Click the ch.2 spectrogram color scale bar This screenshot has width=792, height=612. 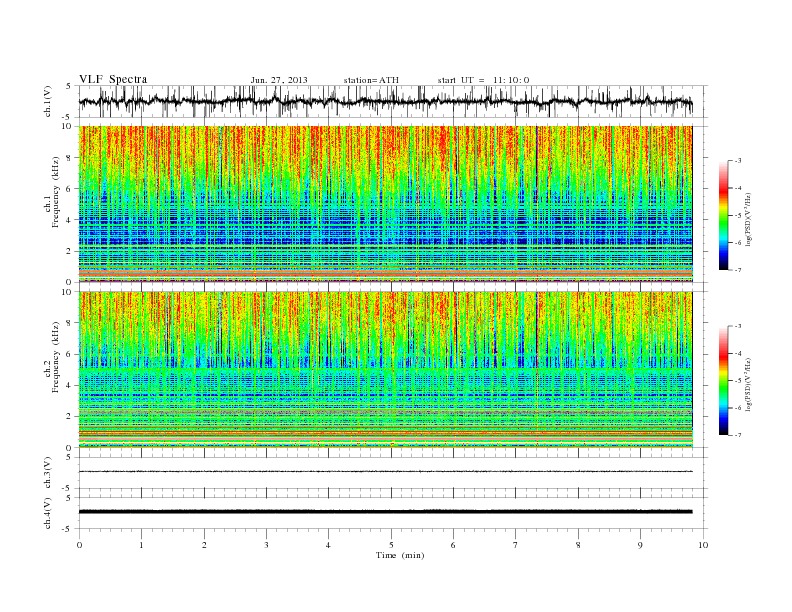(723, 380)
